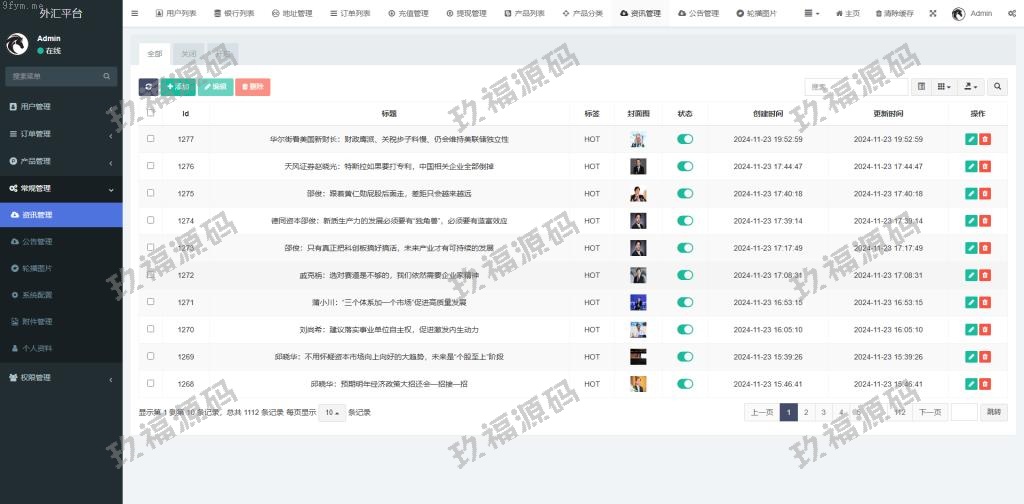Edit row 1277 with pencil icon
The height and width of the screenshot is (504, 1024).
click(971, 139)
